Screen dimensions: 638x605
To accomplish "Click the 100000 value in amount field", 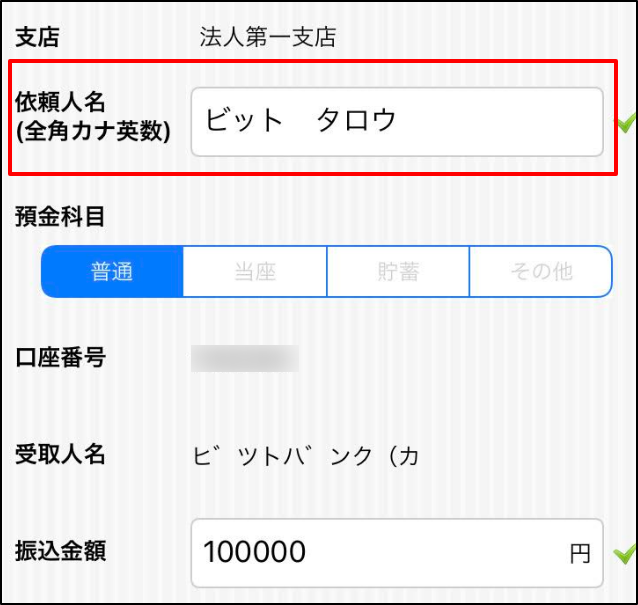I will 254,552.
